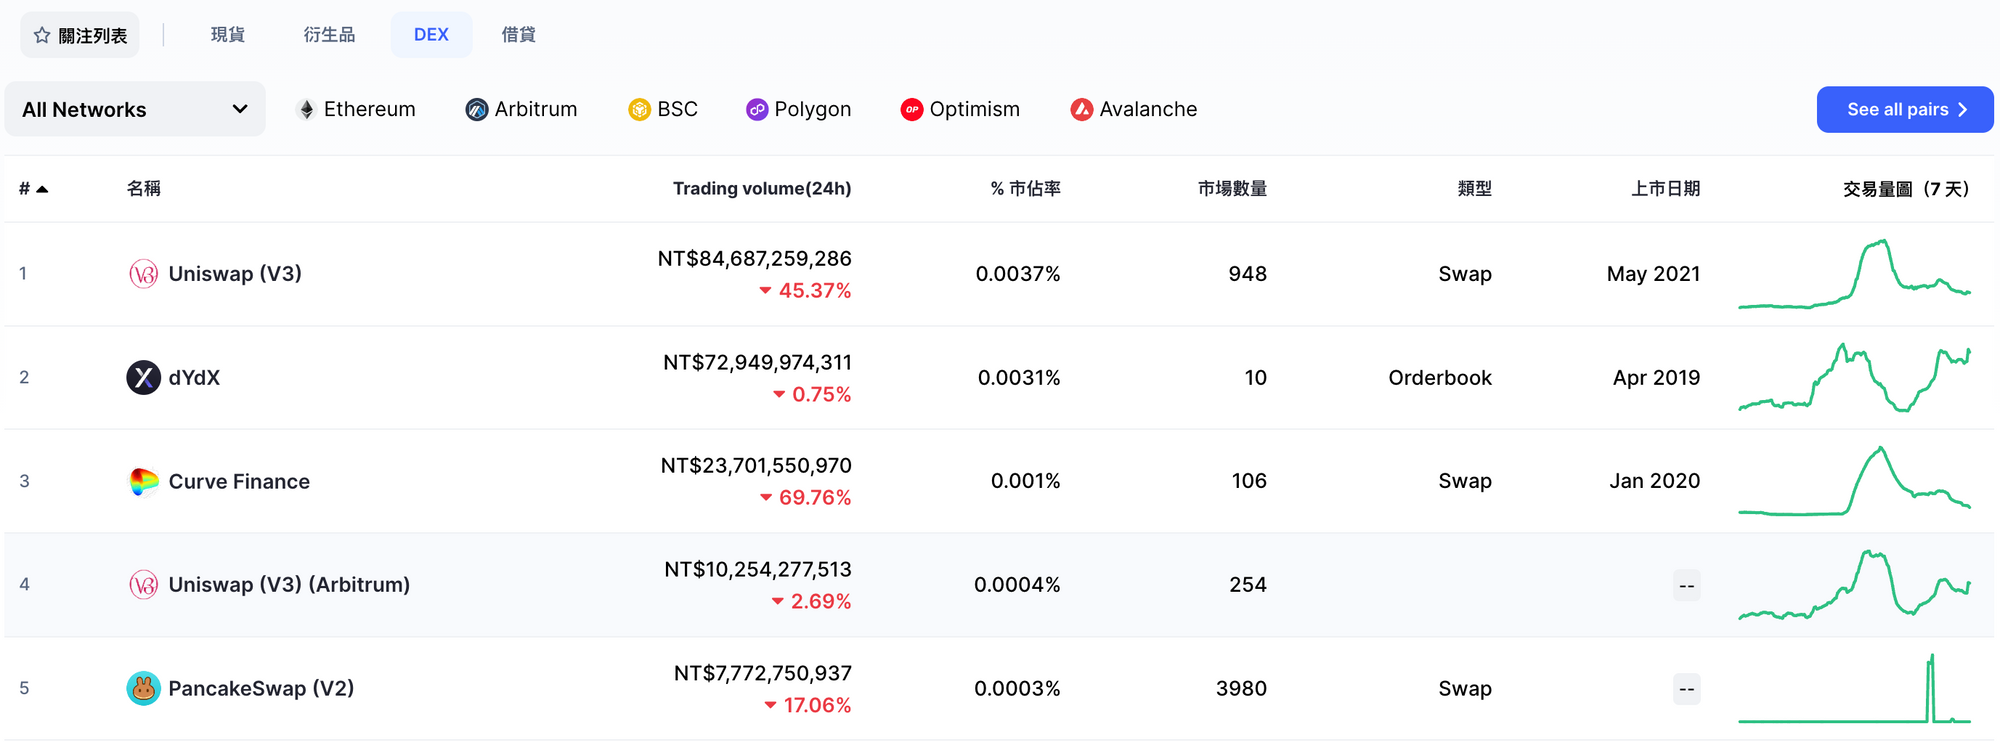
Task: Click the Jan 2020 launch date
Action: 1655,481
